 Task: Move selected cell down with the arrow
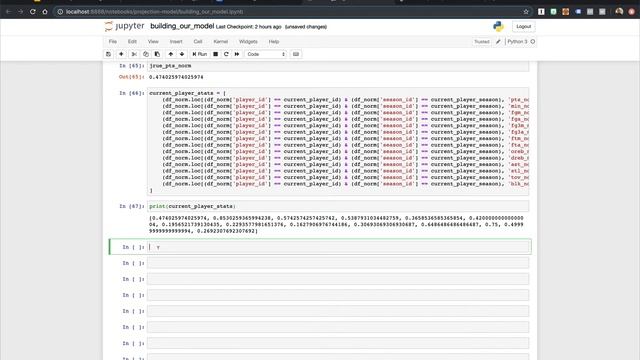(x=182, y=54)
